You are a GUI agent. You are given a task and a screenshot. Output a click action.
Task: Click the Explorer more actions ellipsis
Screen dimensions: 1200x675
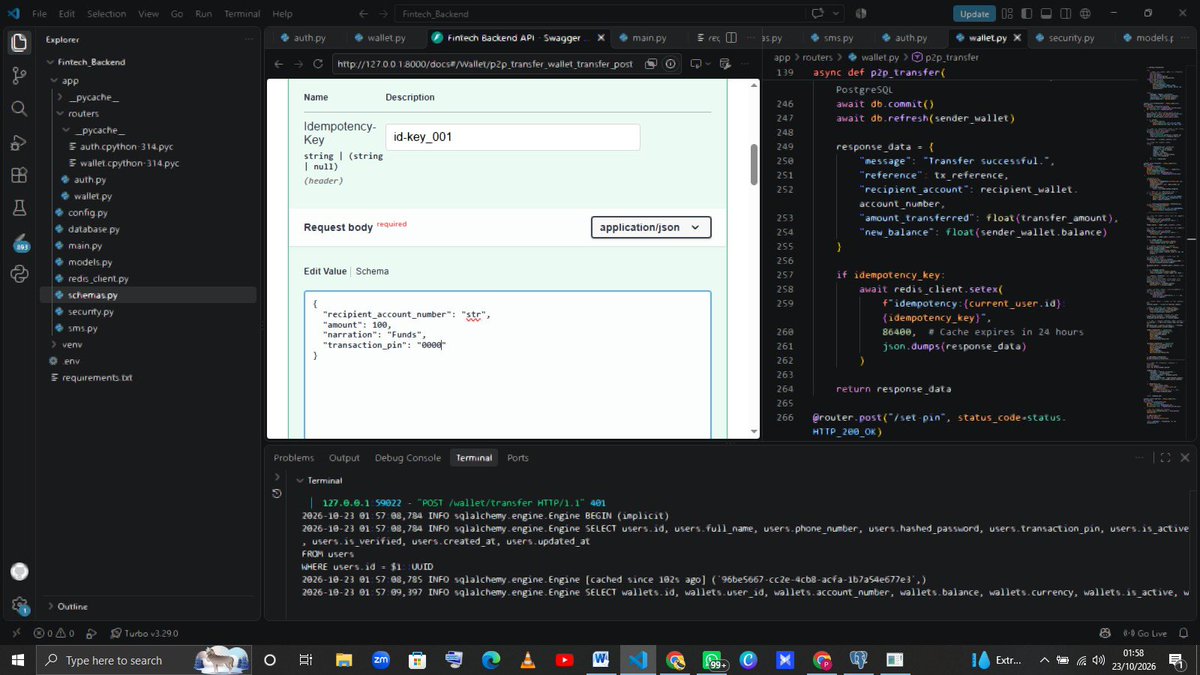248,40
